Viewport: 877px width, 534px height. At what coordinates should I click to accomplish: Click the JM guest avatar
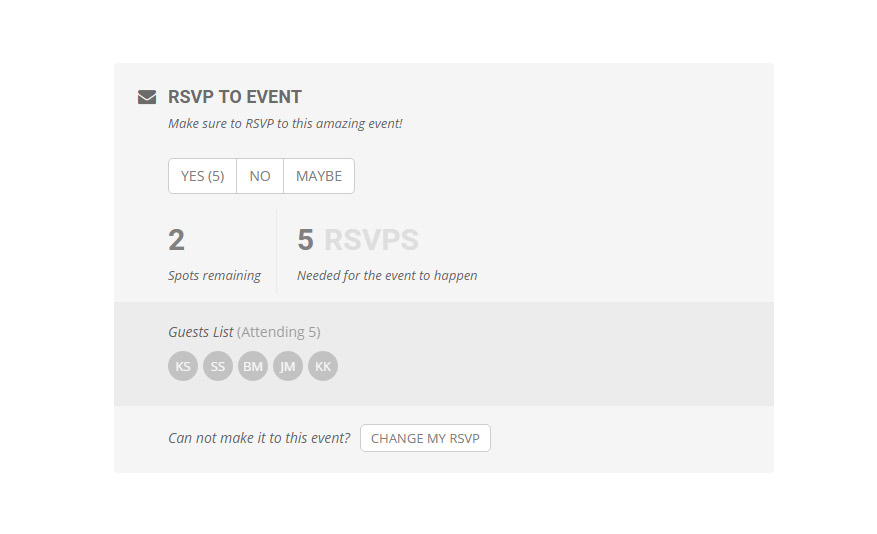[288, 366]
